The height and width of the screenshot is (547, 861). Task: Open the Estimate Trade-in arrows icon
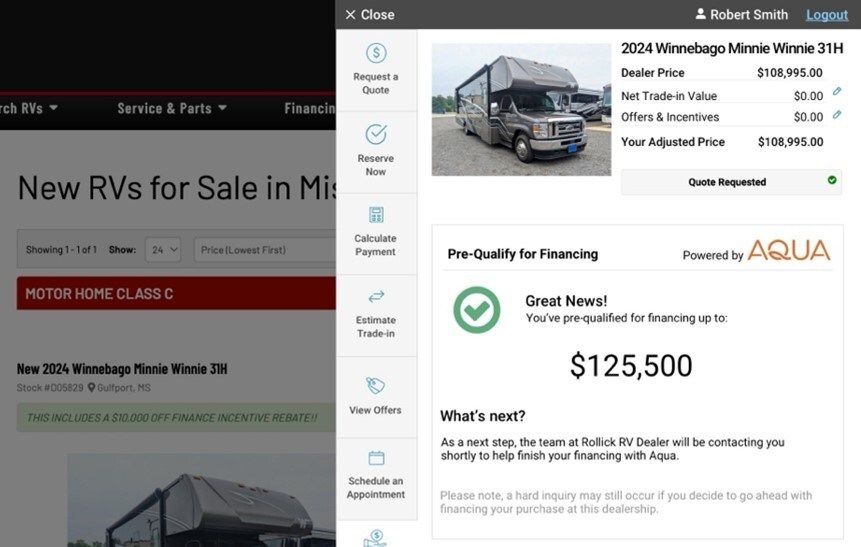376,297
